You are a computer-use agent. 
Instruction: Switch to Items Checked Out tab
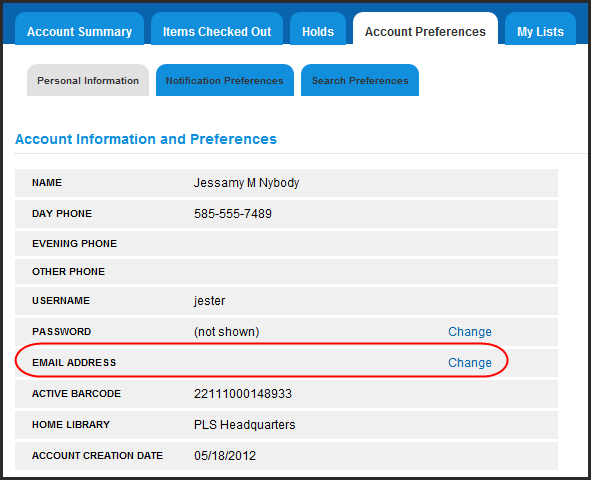tap(217, 29)
